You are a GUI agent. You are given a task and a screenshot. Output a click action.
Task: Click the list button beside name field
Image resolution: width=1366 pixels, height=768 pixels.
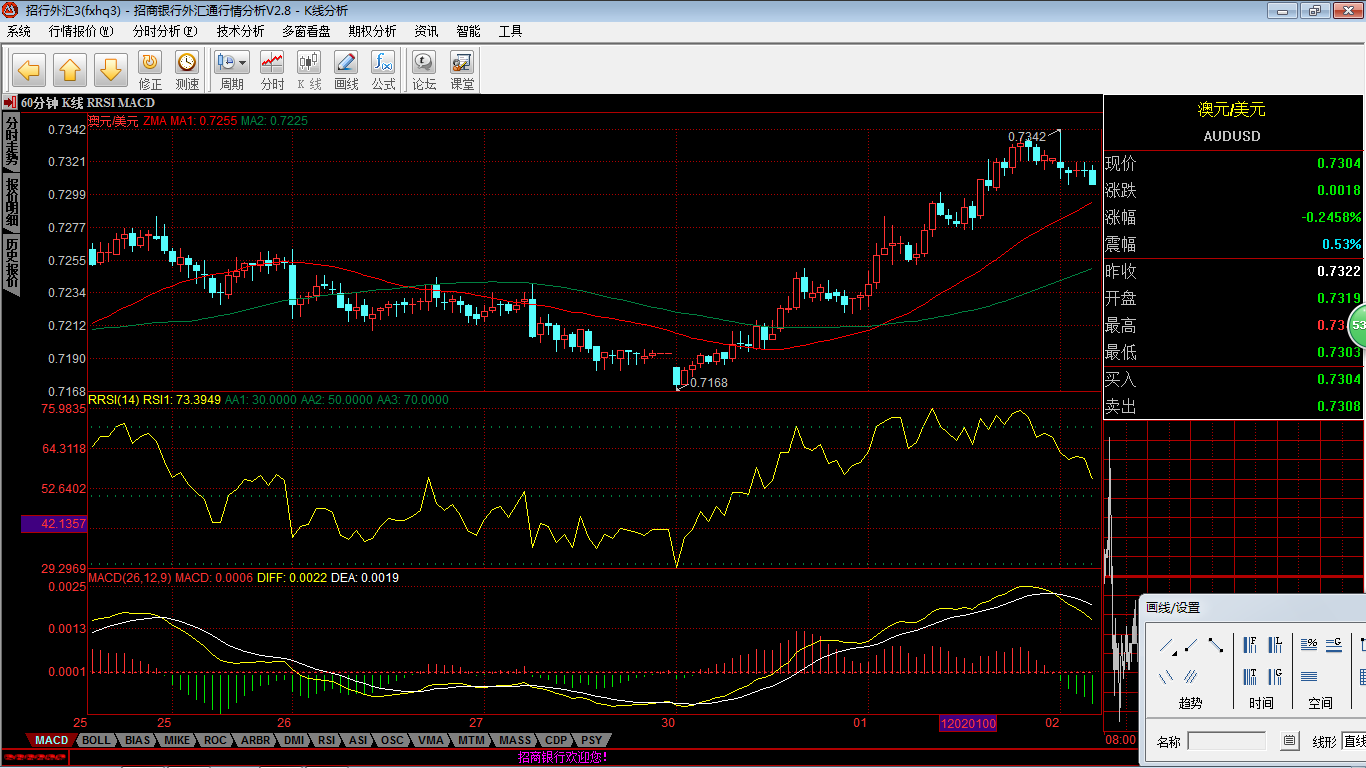[1290, 741]
